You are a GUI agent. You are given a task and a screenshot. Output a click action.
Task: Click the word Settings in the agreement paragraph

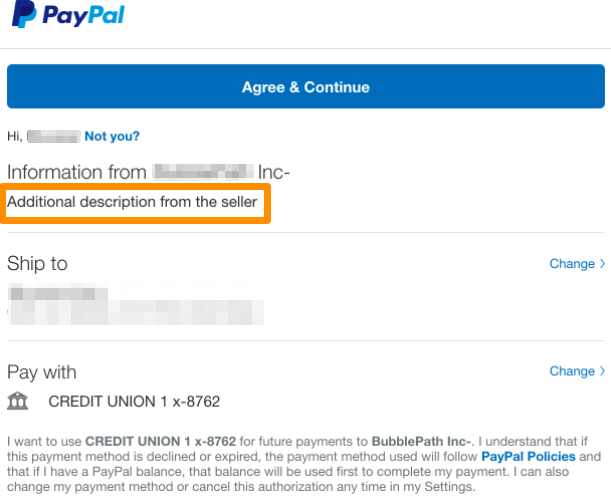[449, 487]
